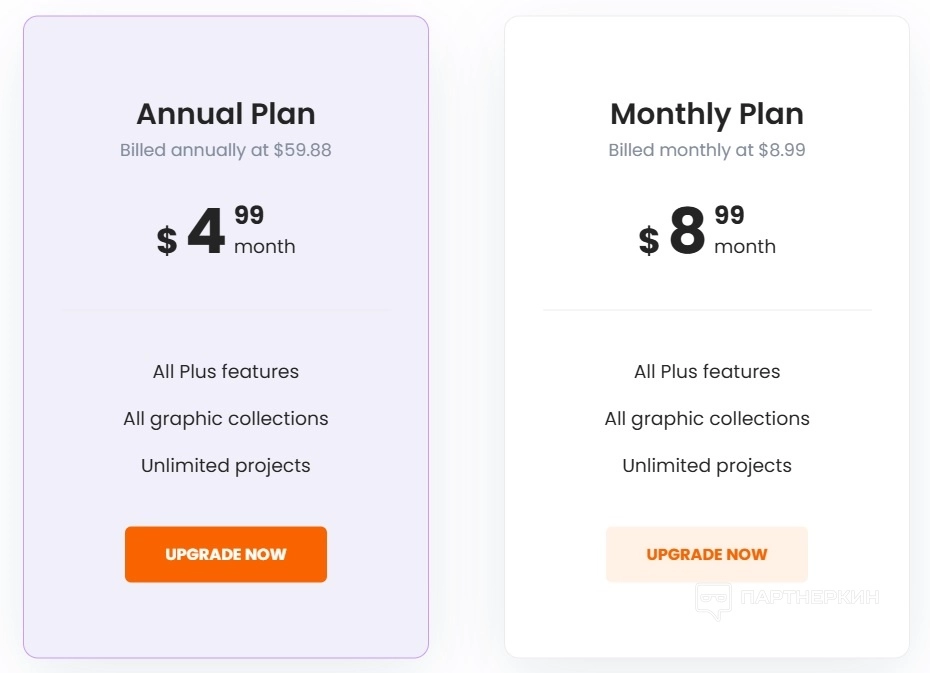Click the Партнеркин watermark logo icon
This screenshot has height=673, width=930.
pyautogui.click(x=713, y=600)
